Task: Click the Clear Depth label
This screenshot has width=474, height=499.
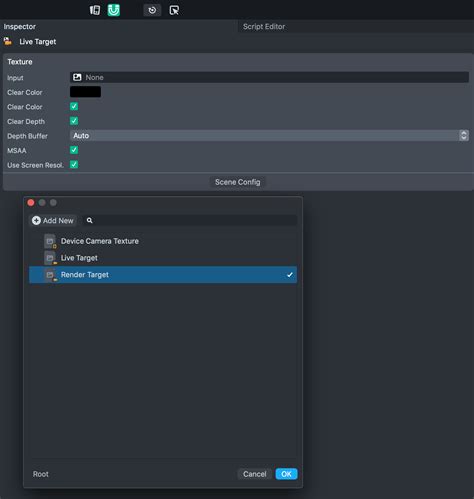Action: pos(26,121)
